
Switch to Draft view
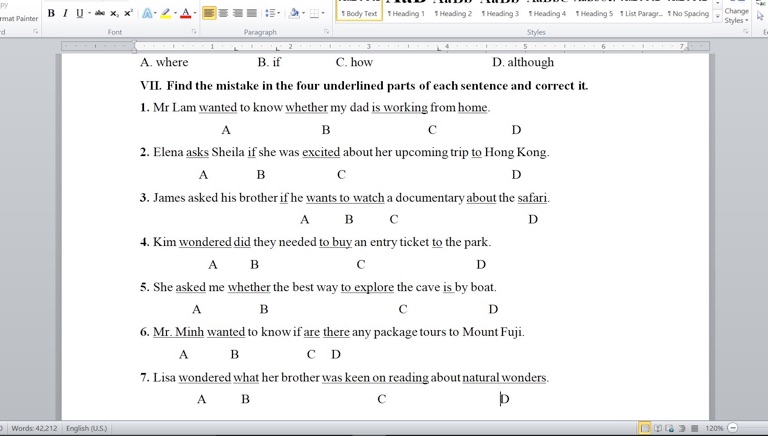pyautogui.click(x=694, y=428)
